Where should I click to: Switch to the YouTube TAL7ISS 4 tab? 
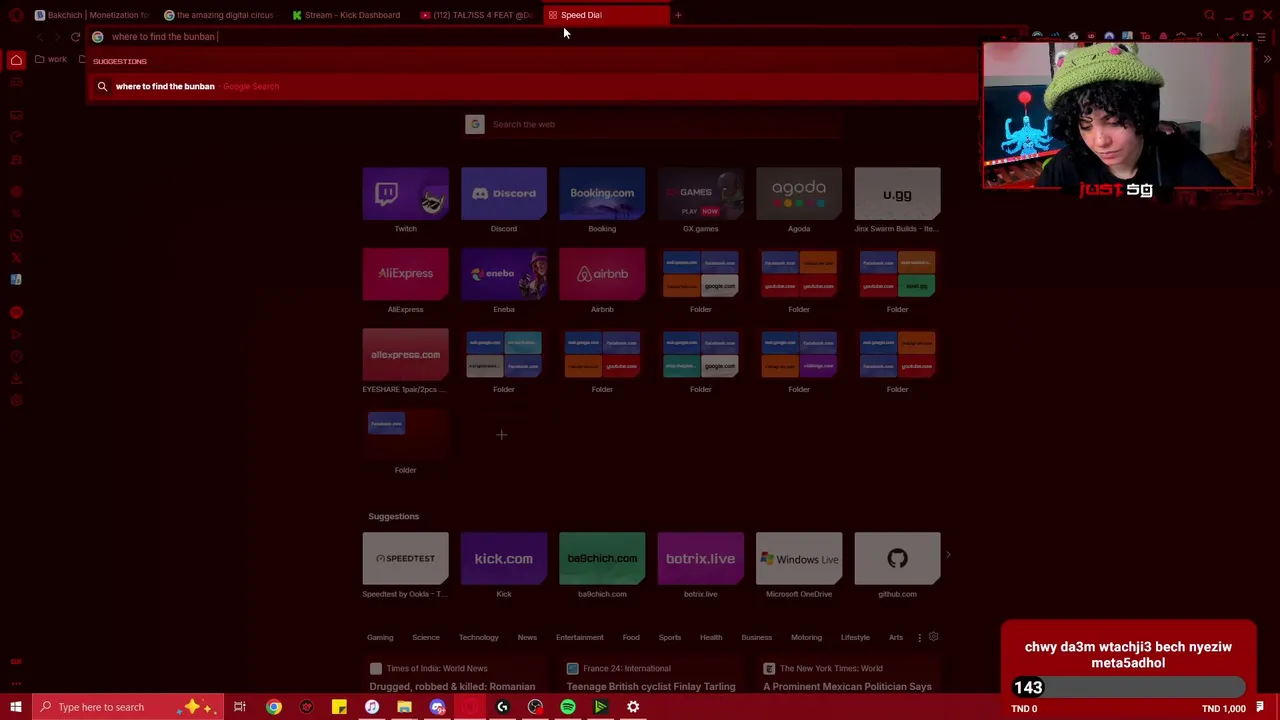pos(476,15)
